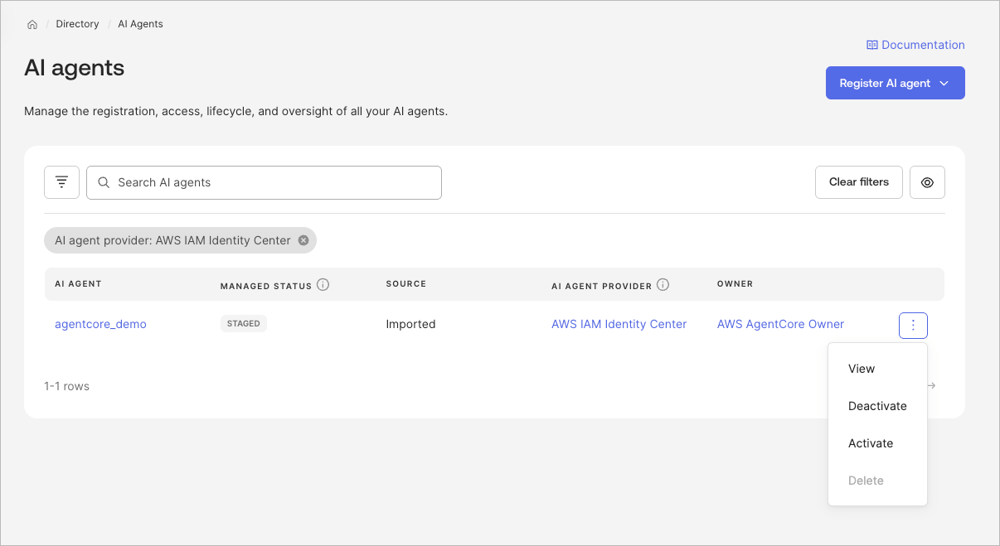The image size is (1000, 546).
Task: Open the Documentation link
Action: [915, 45]
